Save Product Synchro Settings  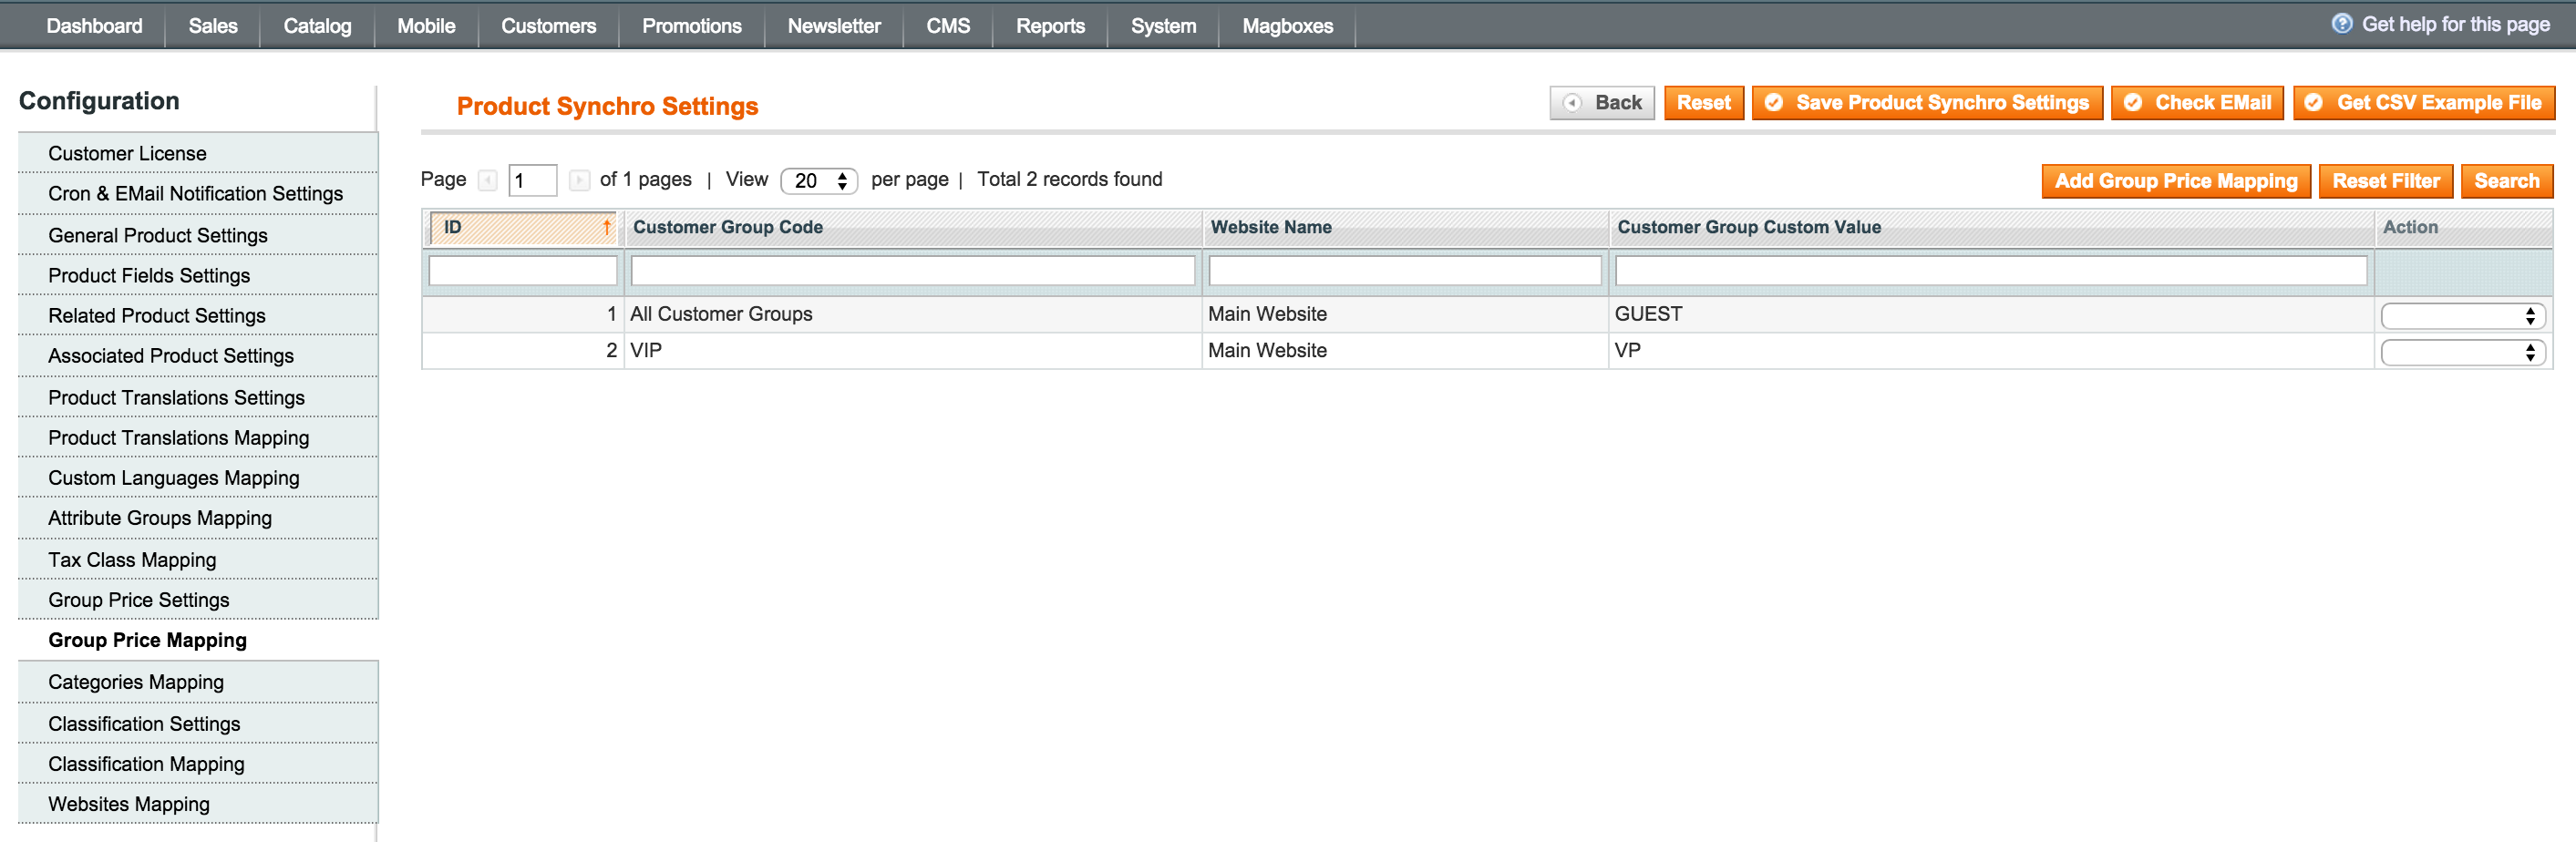click(x=1927, y=103)
